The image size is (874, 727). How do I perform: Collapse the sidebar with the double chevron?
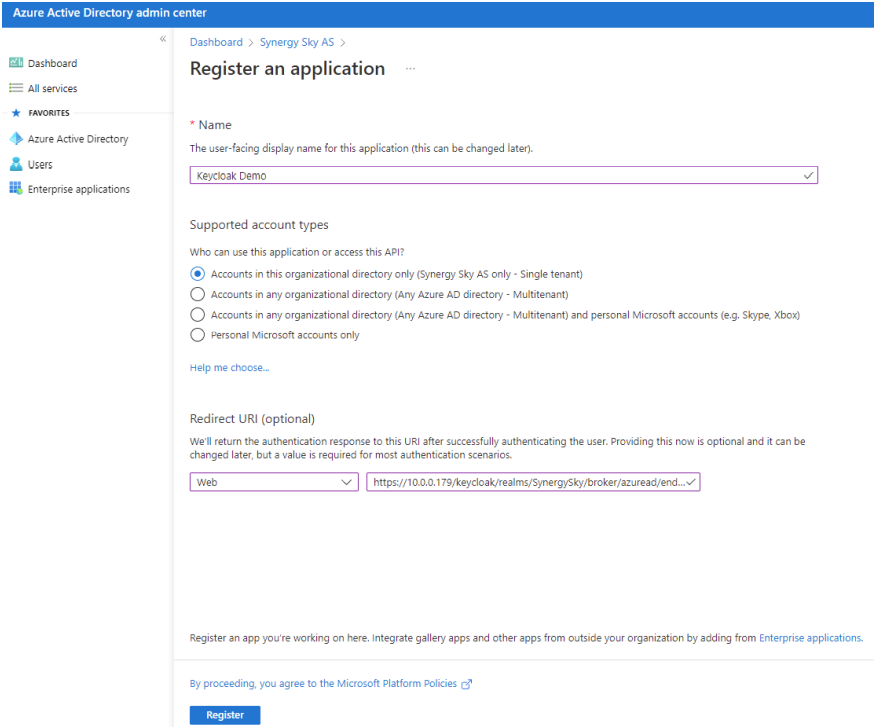[163, 39]
